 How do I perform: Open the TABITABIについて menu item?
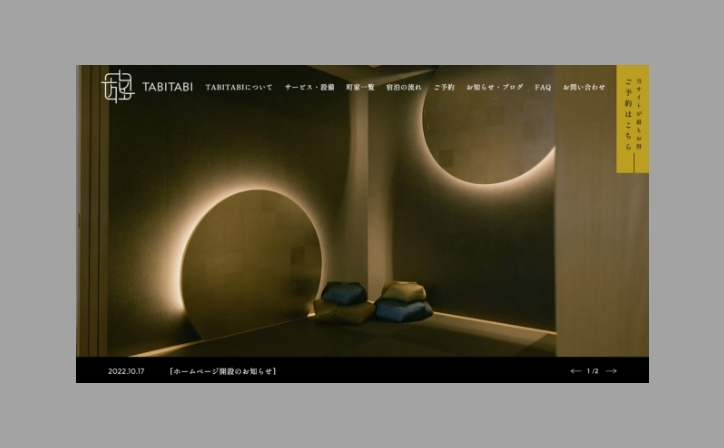239,87
